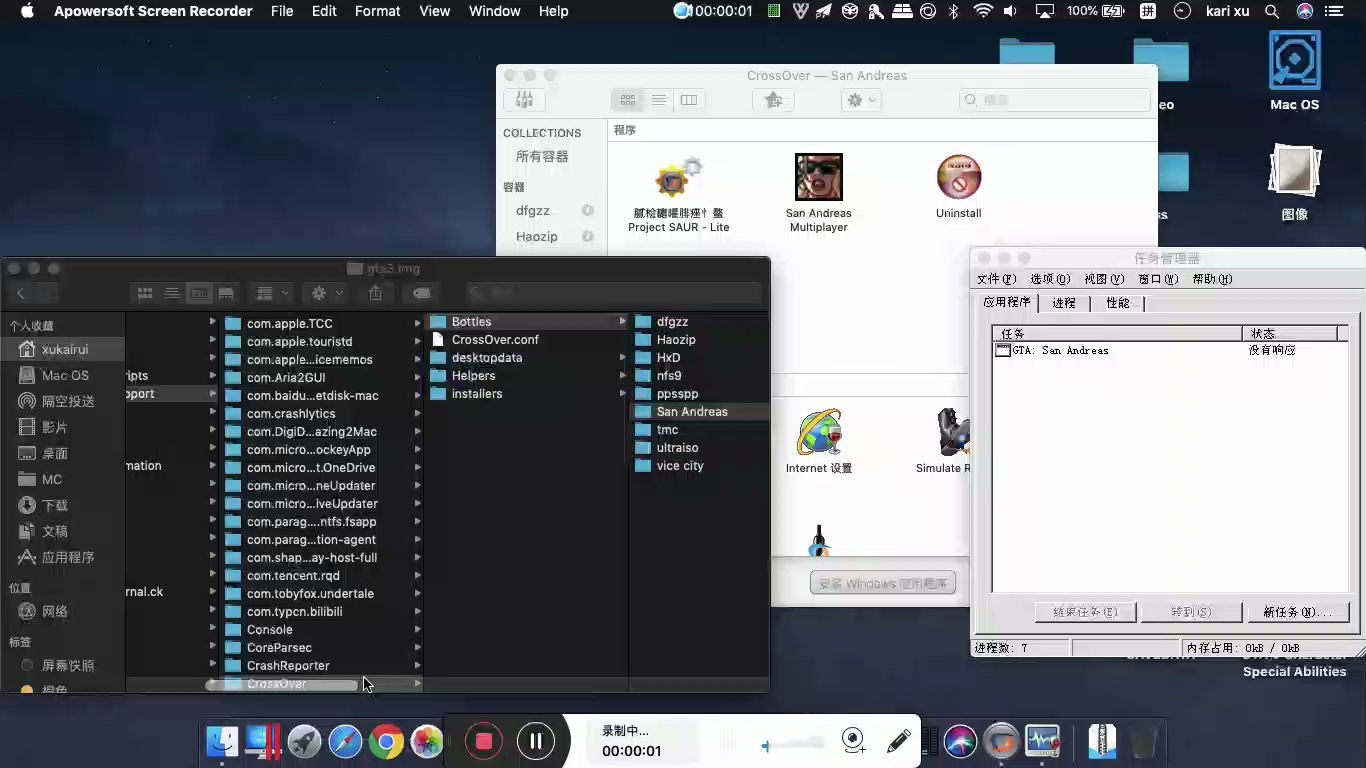Go back in Finder window
The height and width of the screenshot is (768, 1366).
tap(21, 293)
